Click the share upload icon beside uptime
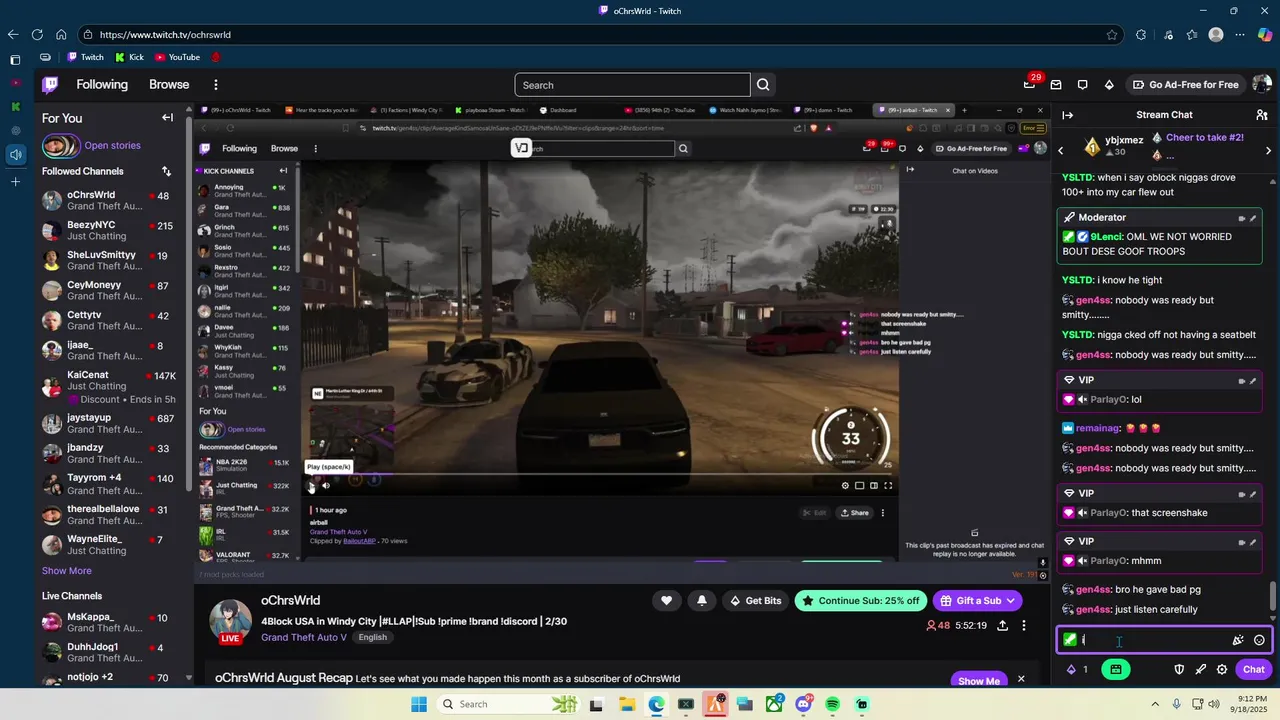The height and width of the screenshot is (720, 1280). click(x=1002, y=626)
